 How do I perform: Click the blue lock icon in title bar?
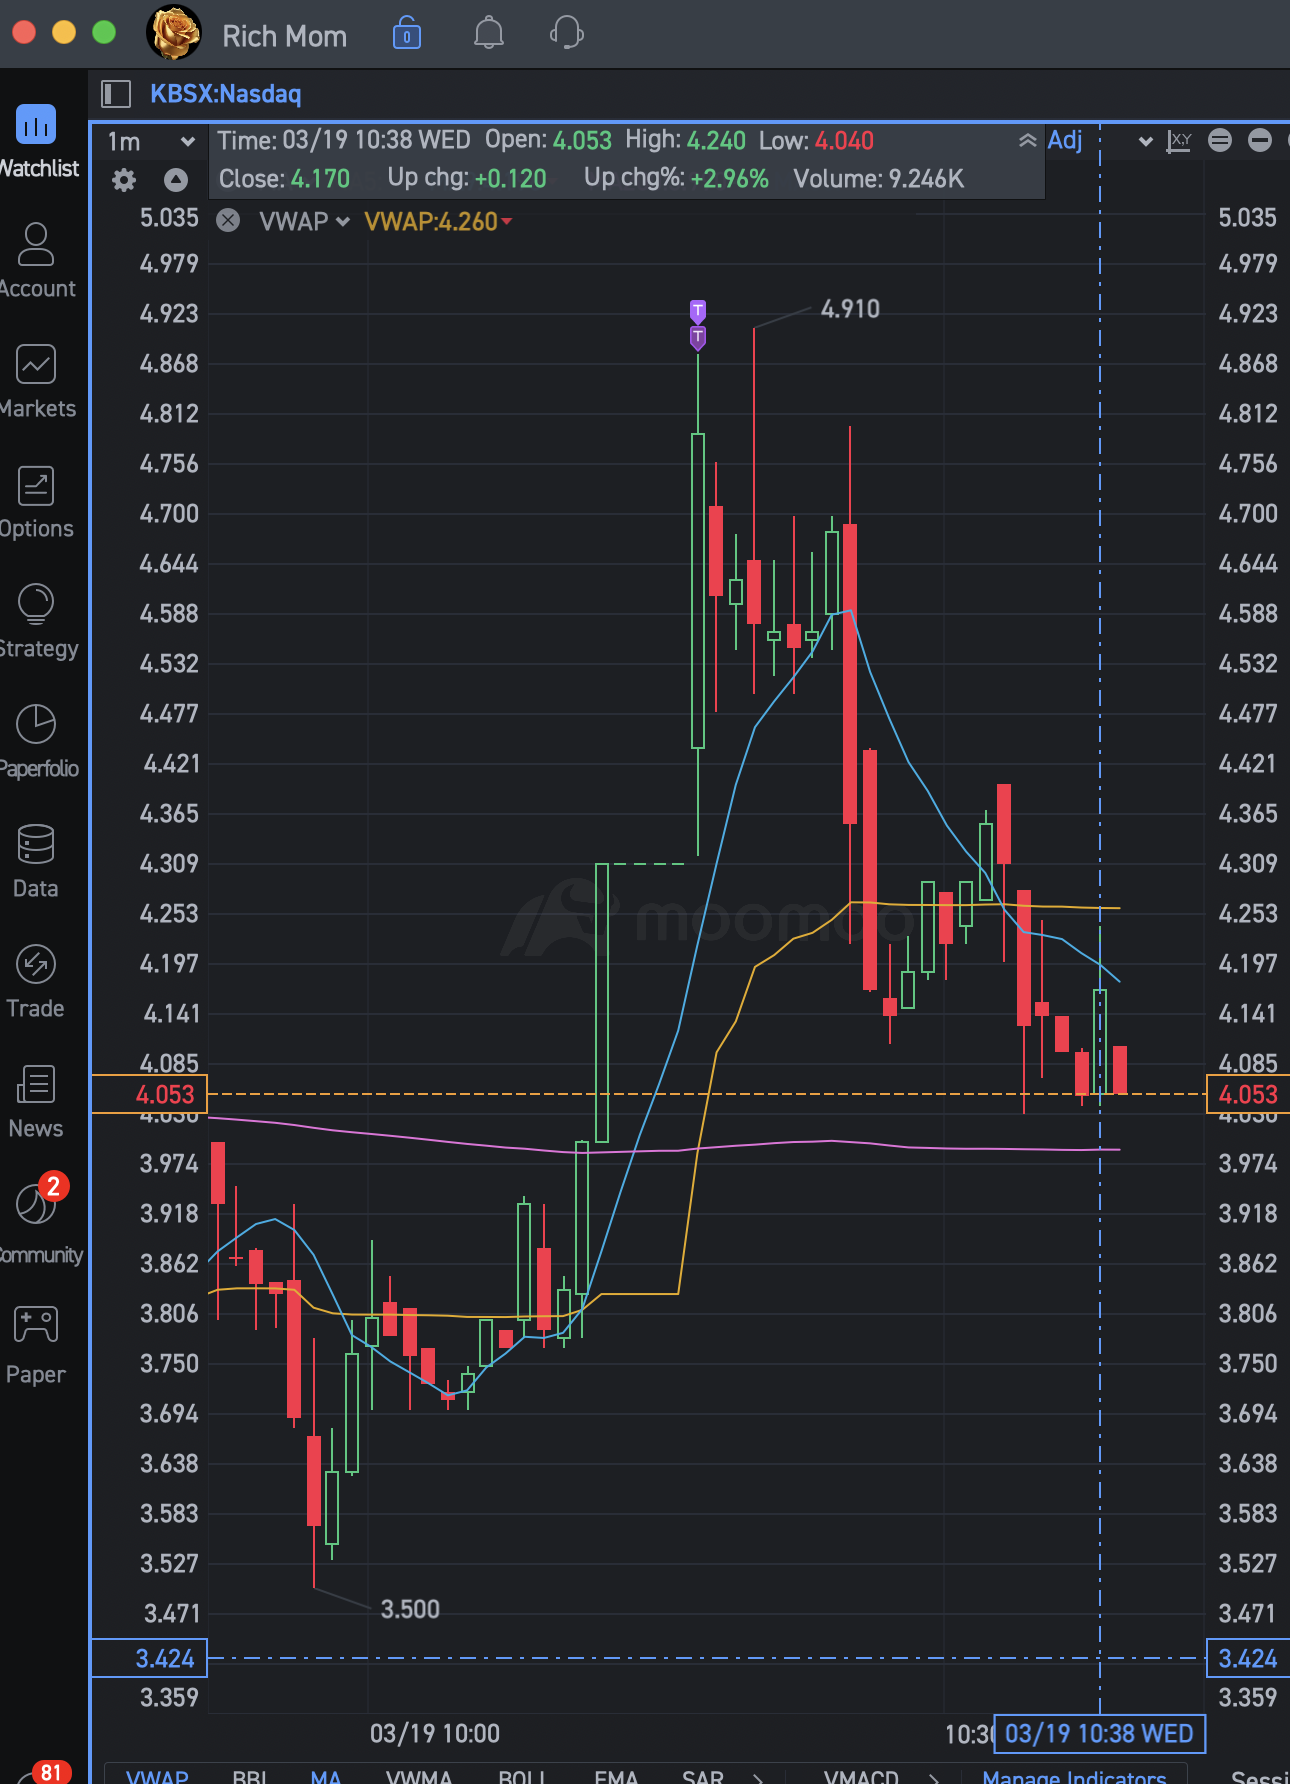click(407, 33)
